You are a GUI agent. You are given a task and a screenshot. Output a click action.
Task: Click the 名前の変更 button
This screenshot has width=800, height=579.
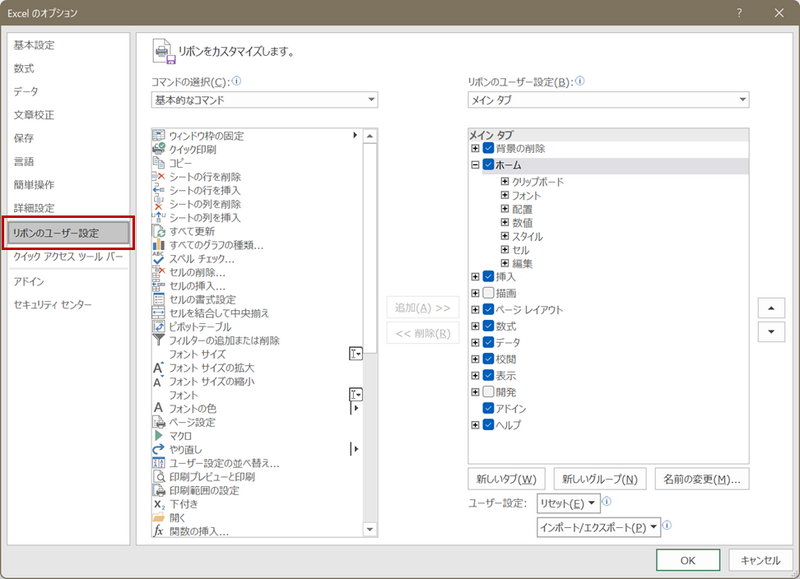click(702, 479)
